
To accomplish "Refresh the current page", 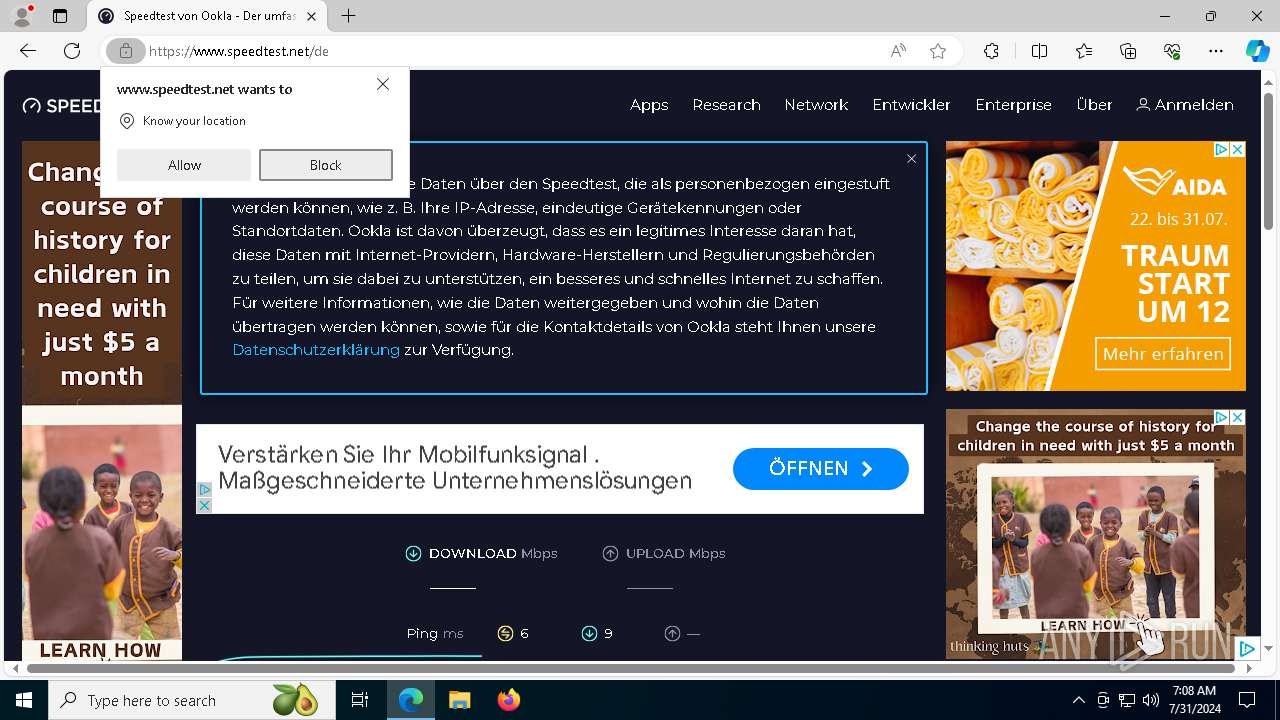I will point(72,51).
